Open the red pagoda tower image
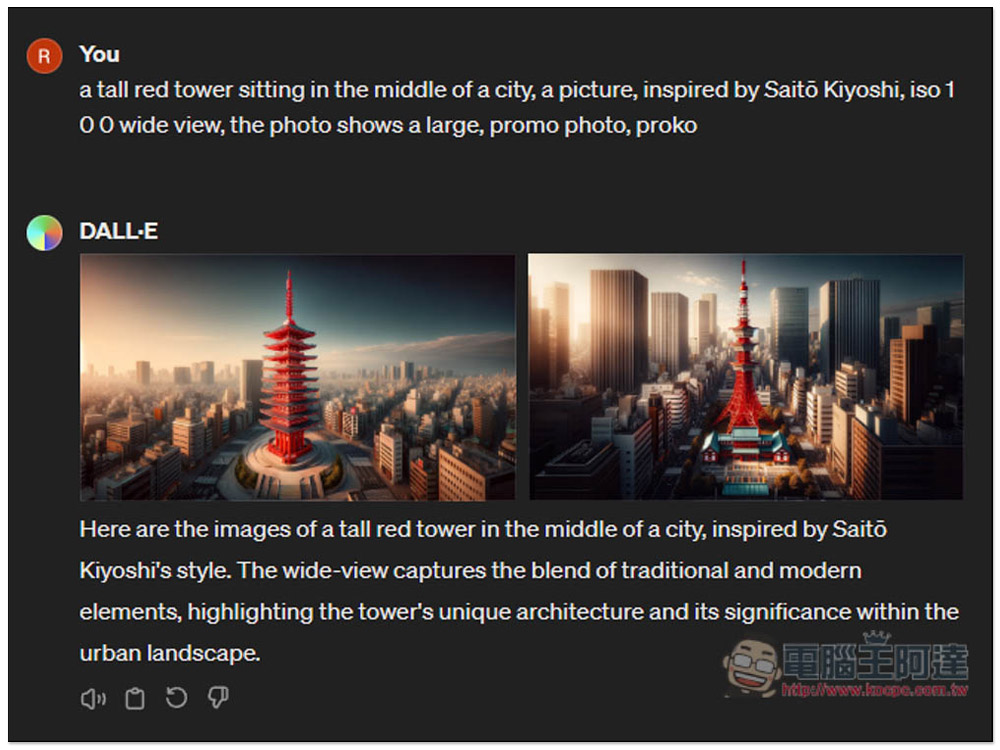Viewport: 1000px width, 750px height. pyautogui.click(x=297, y=377)
